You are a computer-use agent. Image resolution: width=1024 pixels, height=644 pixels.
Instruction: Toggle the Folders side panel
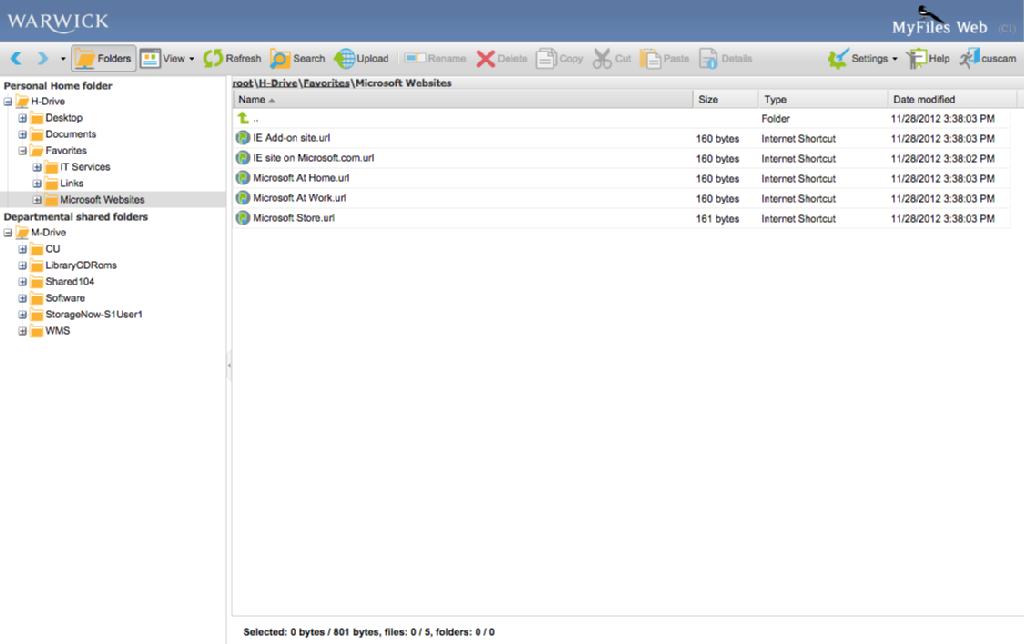103,58
